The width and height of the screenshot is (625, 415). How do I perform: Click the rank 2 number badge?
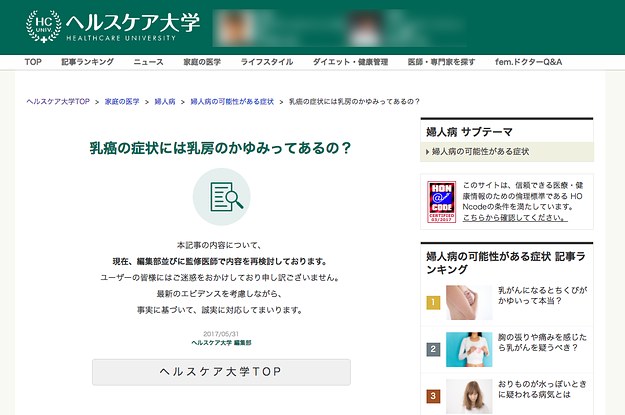pyautogui.click(x=433, y=349)
